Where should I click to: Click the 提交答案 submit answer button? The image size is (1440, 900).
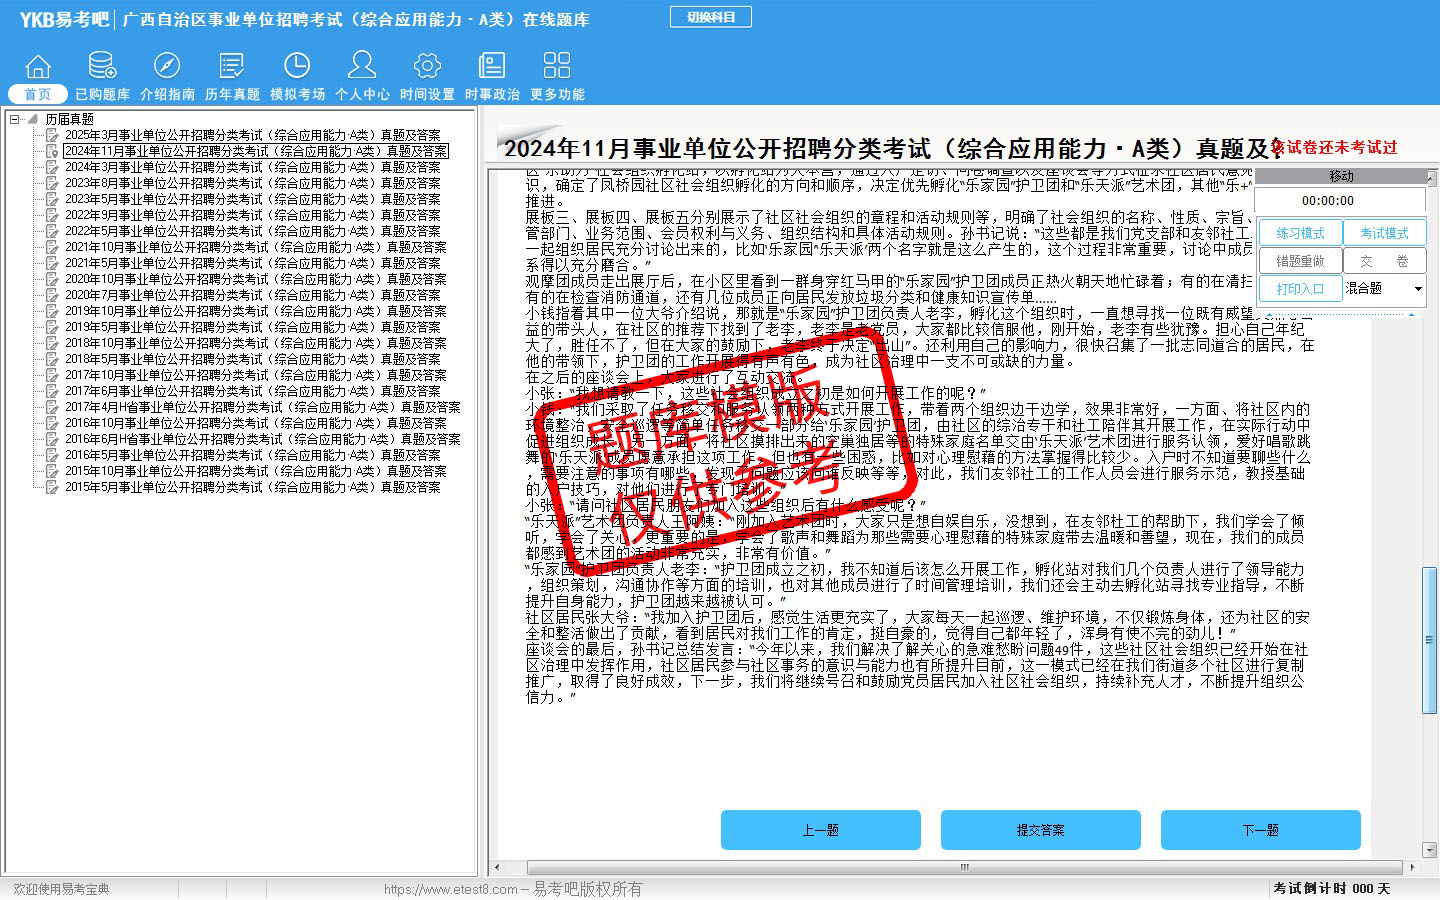click(1040, 830)
